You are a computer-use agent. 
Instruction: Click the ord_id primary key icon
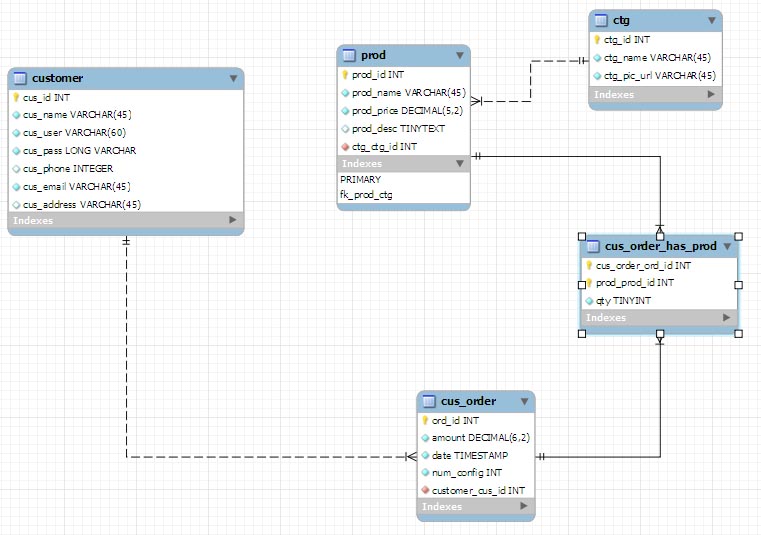click(x=425, y=420)
